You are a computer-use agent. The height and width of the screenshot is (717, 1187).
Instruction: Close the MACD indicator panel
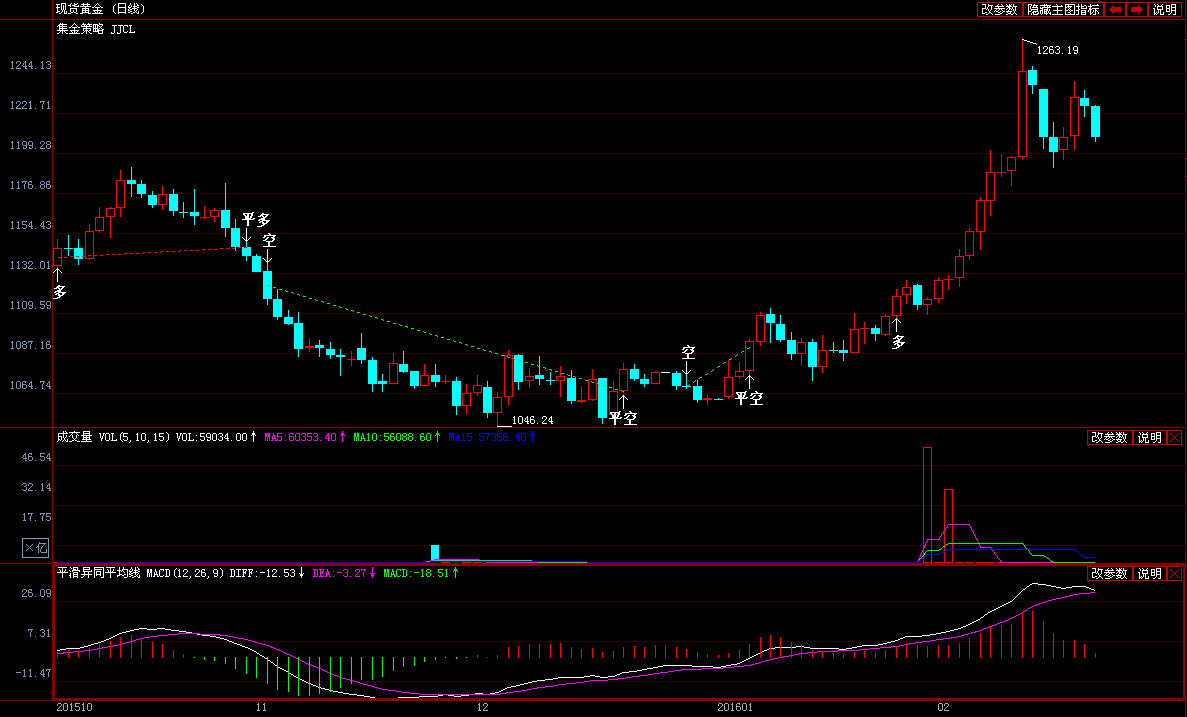[1174, 574]
